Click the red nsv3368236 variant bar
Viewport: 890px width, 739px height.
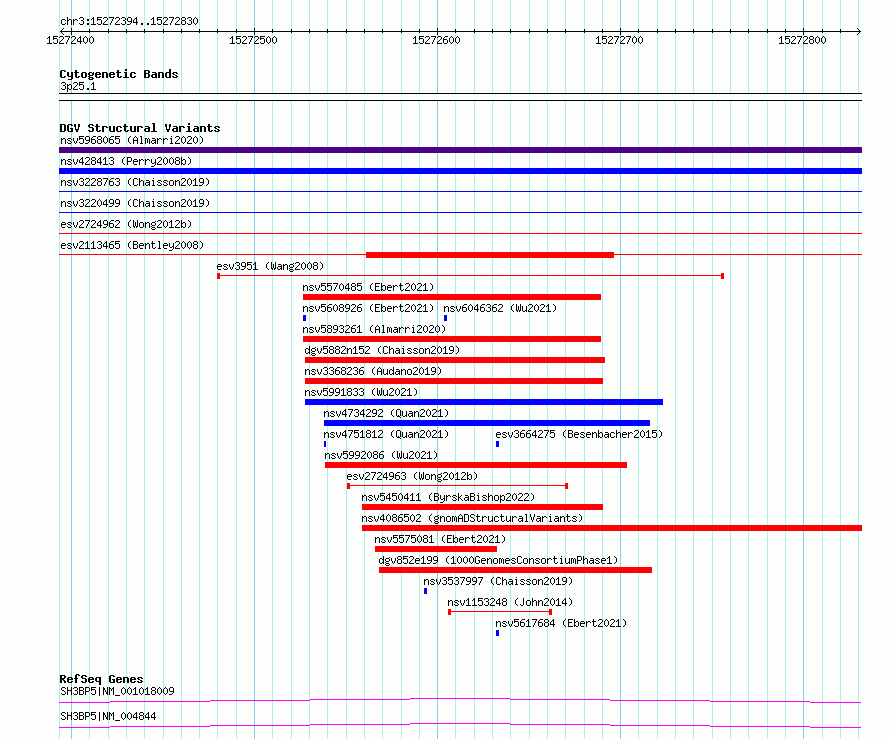pyautogui.click(x=454, y=381)
